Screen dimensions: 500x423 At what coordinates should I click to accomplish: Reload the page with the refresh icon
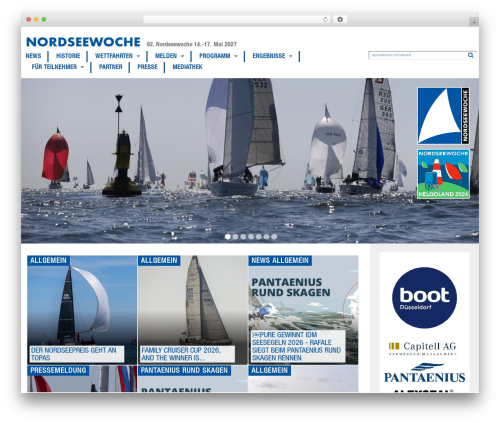pyautogui.click(x=325, y=20)
